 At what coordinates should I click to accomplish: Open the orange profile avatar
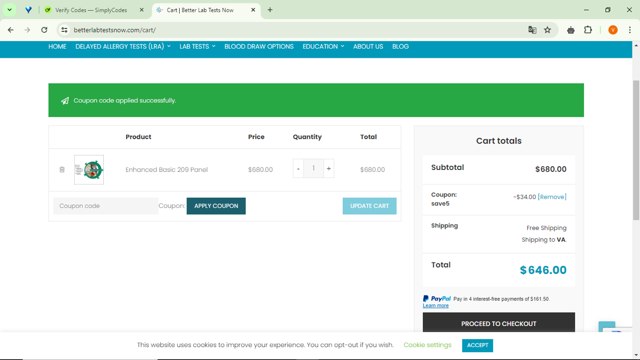pyautogui.click(x=613, y=30)
